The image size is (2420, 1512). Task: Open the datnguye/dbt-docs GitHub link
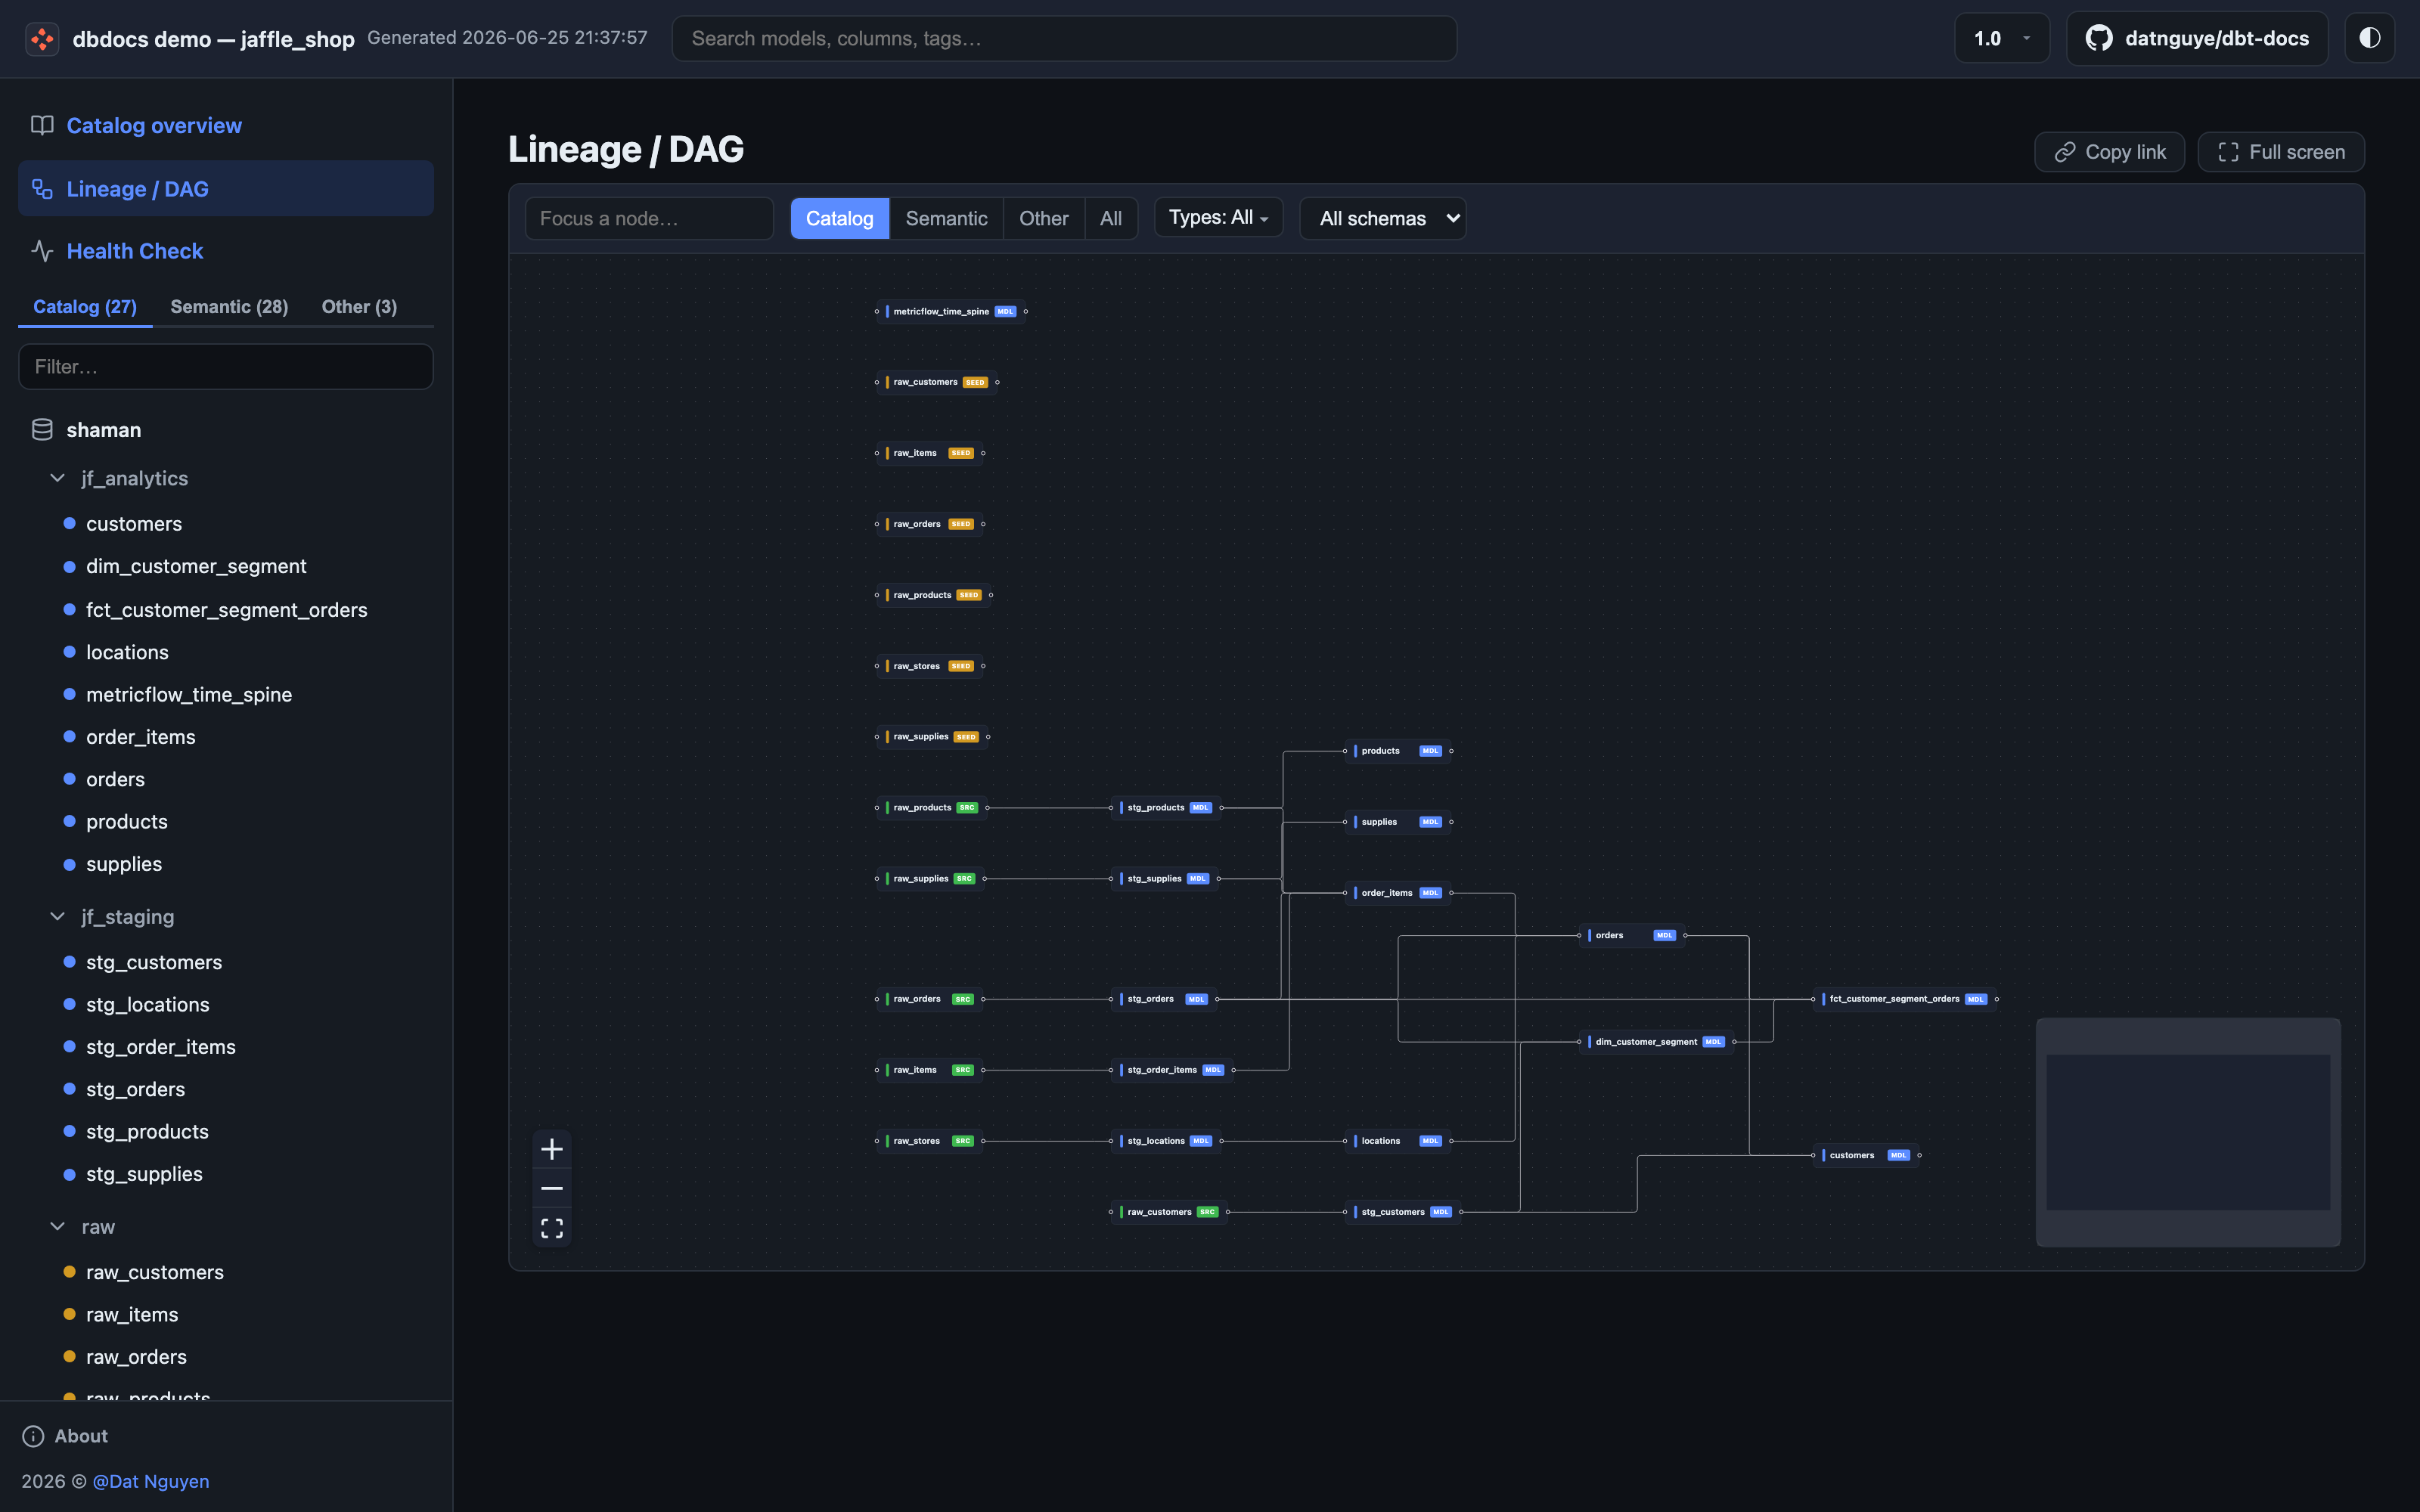point(2197,38)
